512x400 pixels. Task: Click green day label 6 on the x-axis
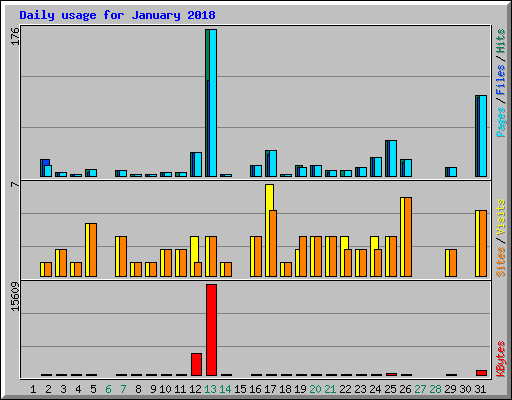108,389
